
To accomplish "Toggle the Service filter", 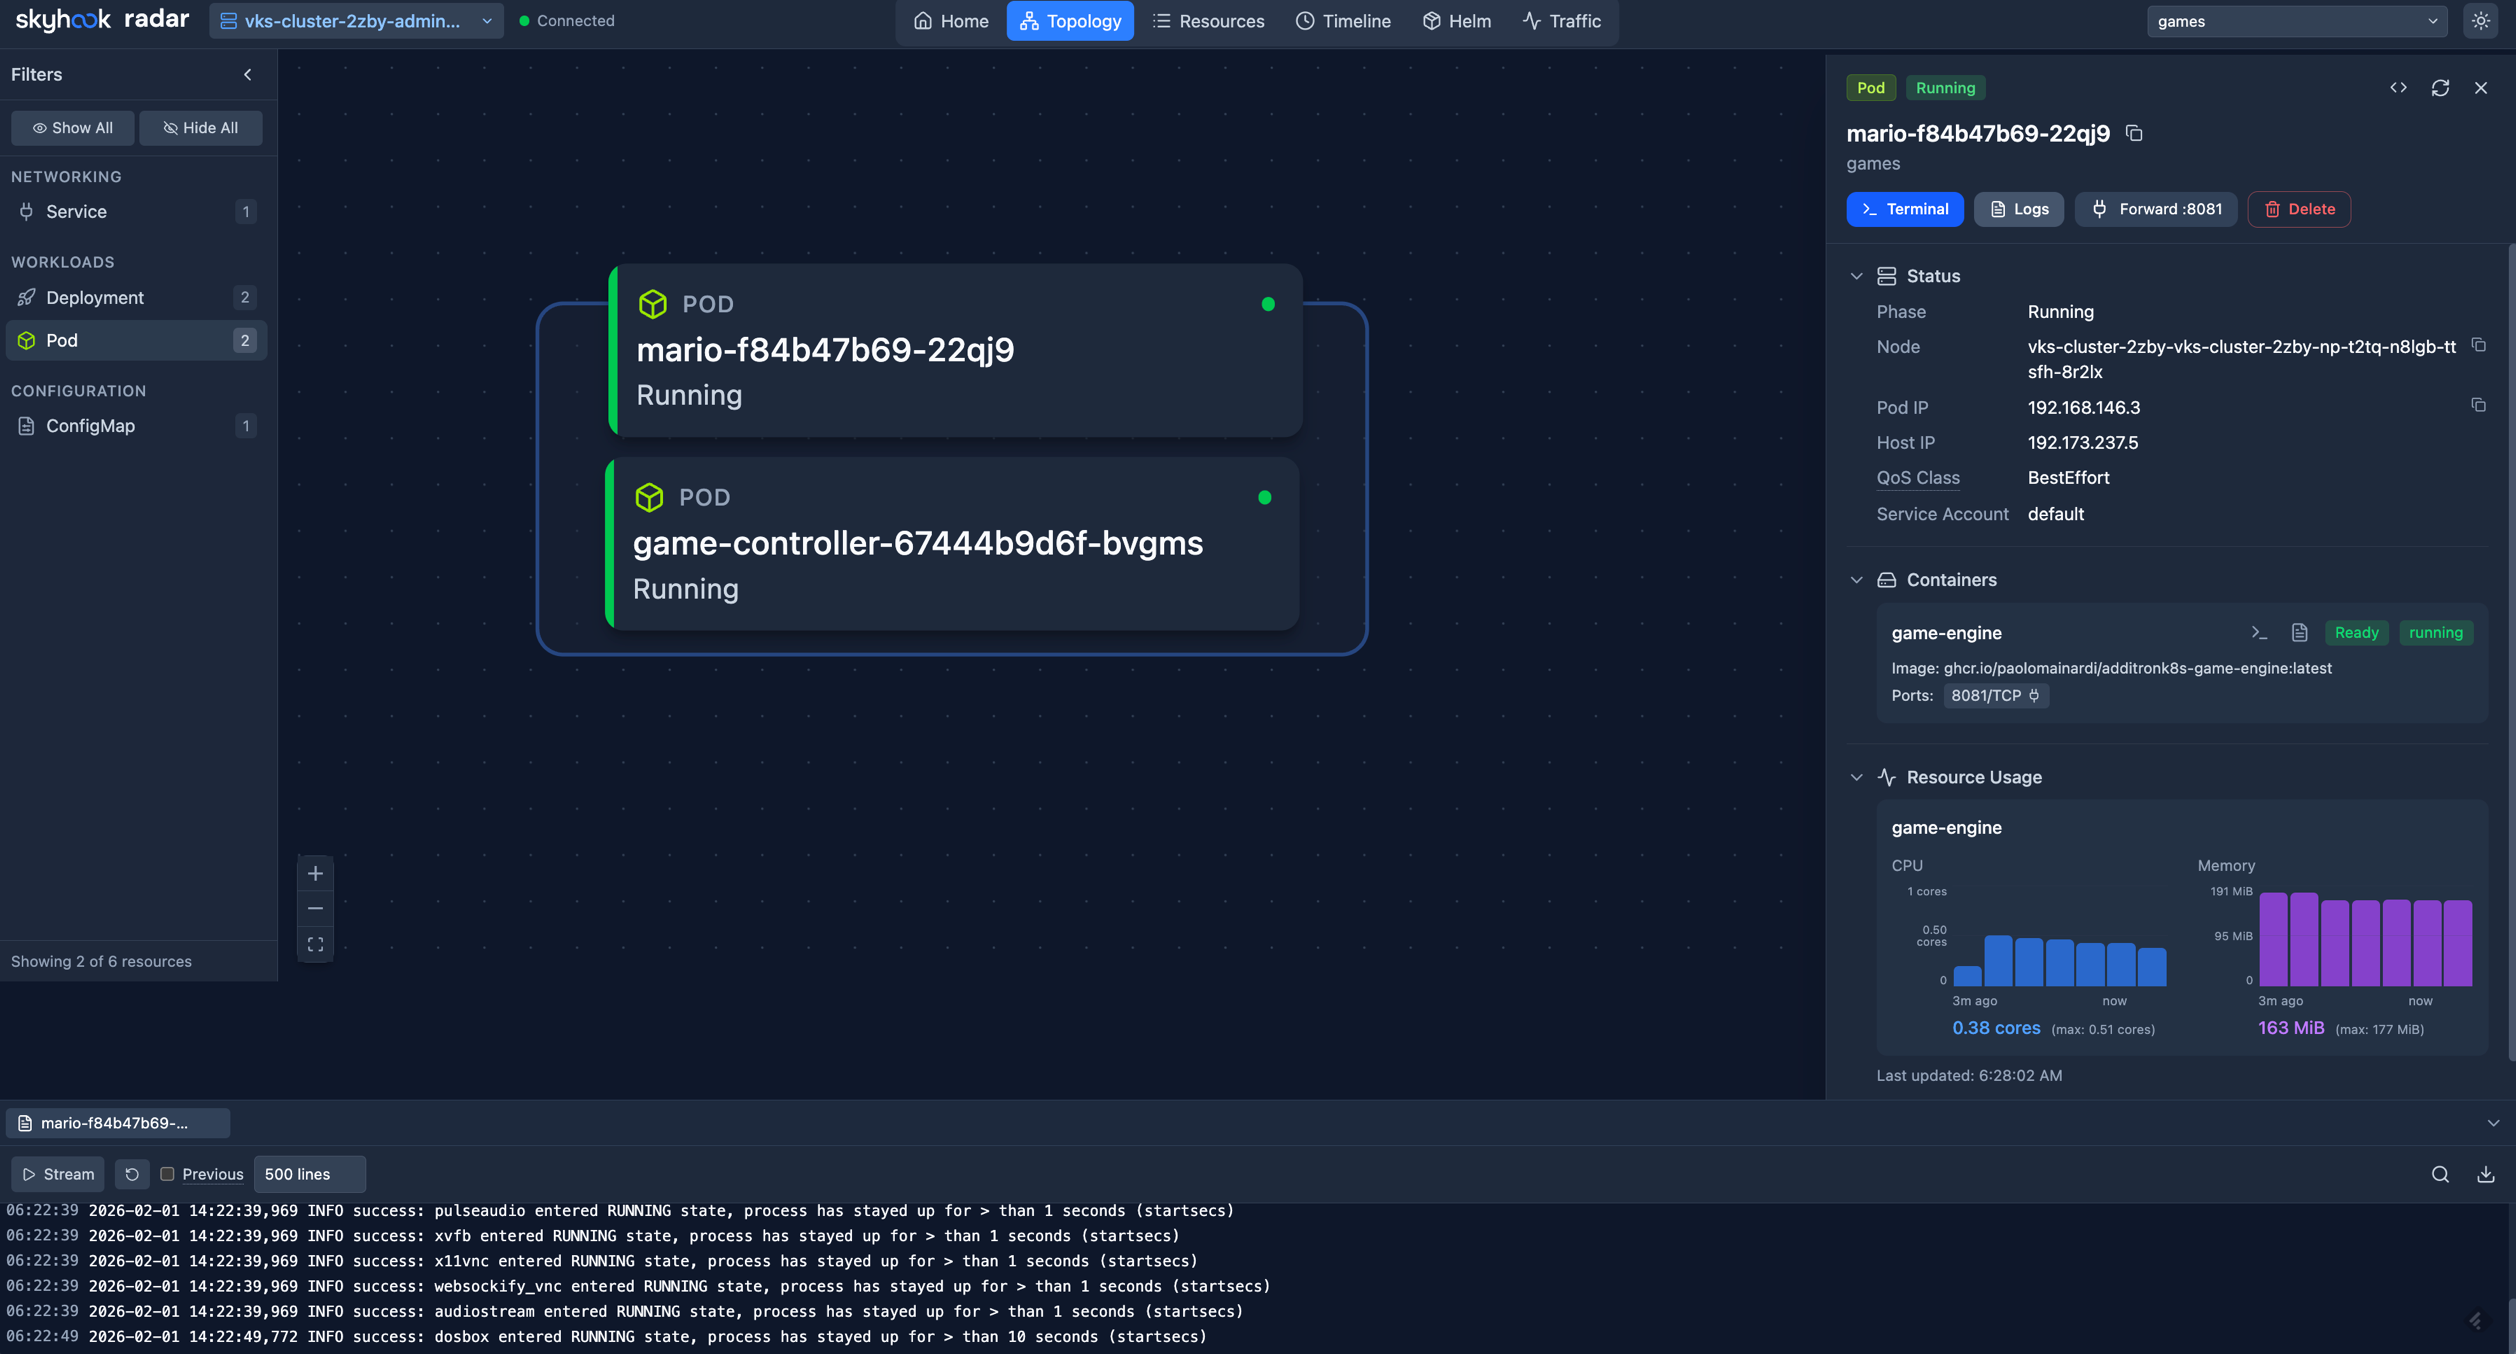I will pyautogui.click(x=137, y=212).
